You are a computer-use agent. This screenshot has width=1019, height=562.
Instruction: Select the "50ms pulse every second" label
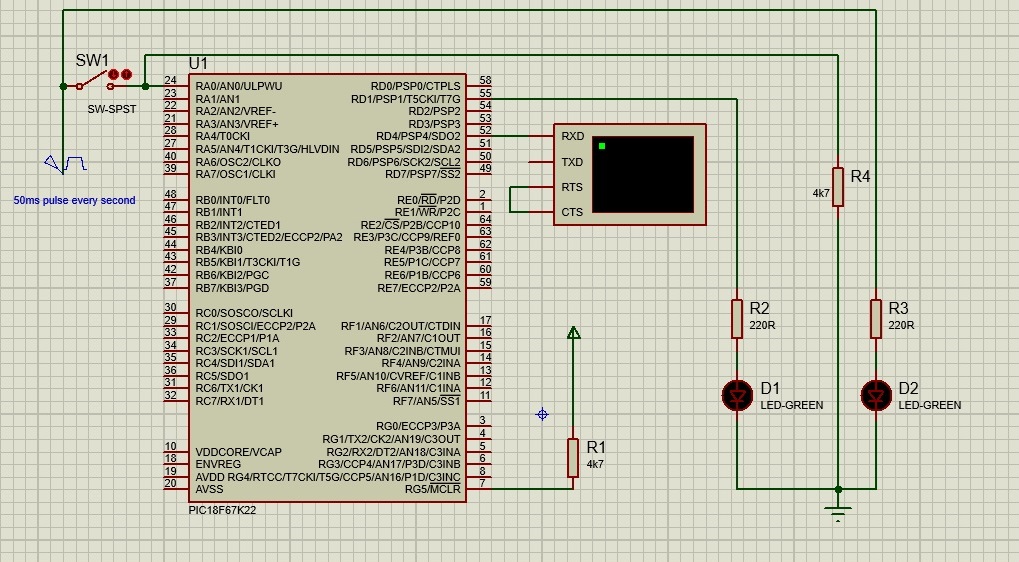[x=74, y=200]
